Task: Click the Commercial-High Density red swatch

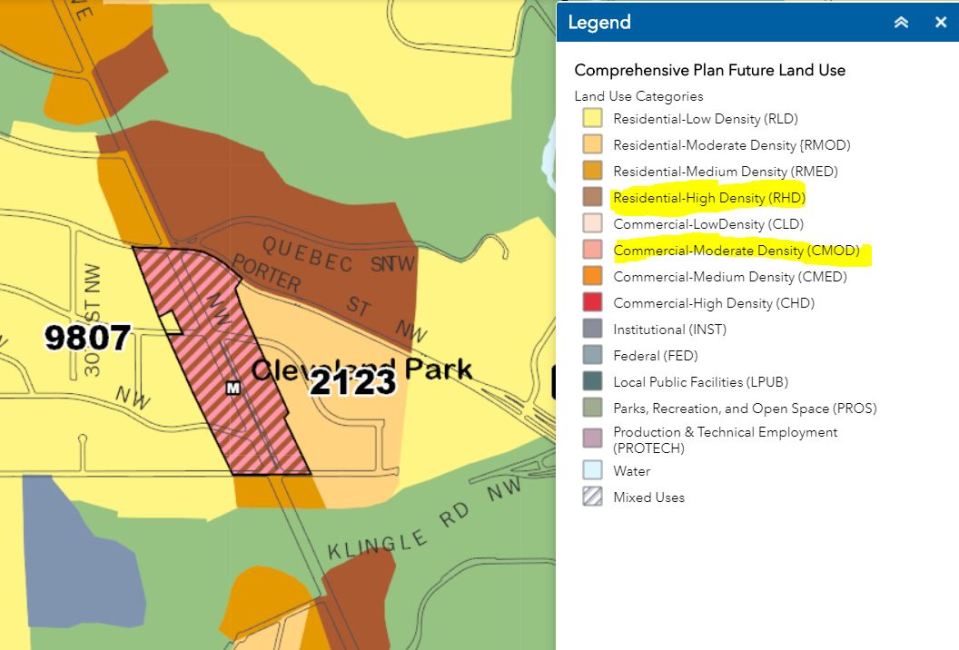Action: pyautogui.click(x=592, y=303)
